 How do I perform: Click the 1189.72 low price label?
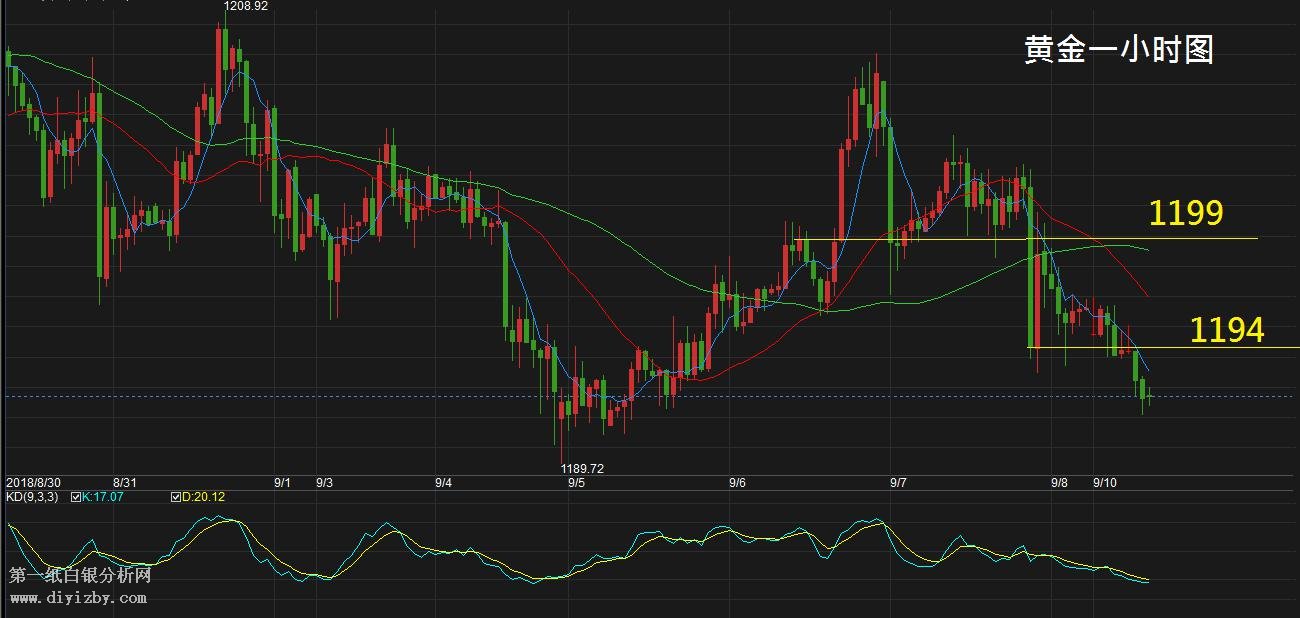point(582,468)
